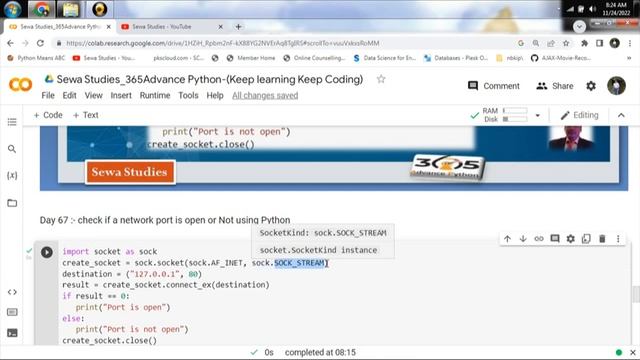Go back in browser history
Viewport: 640px width, 360px height.
pos(11,43)
